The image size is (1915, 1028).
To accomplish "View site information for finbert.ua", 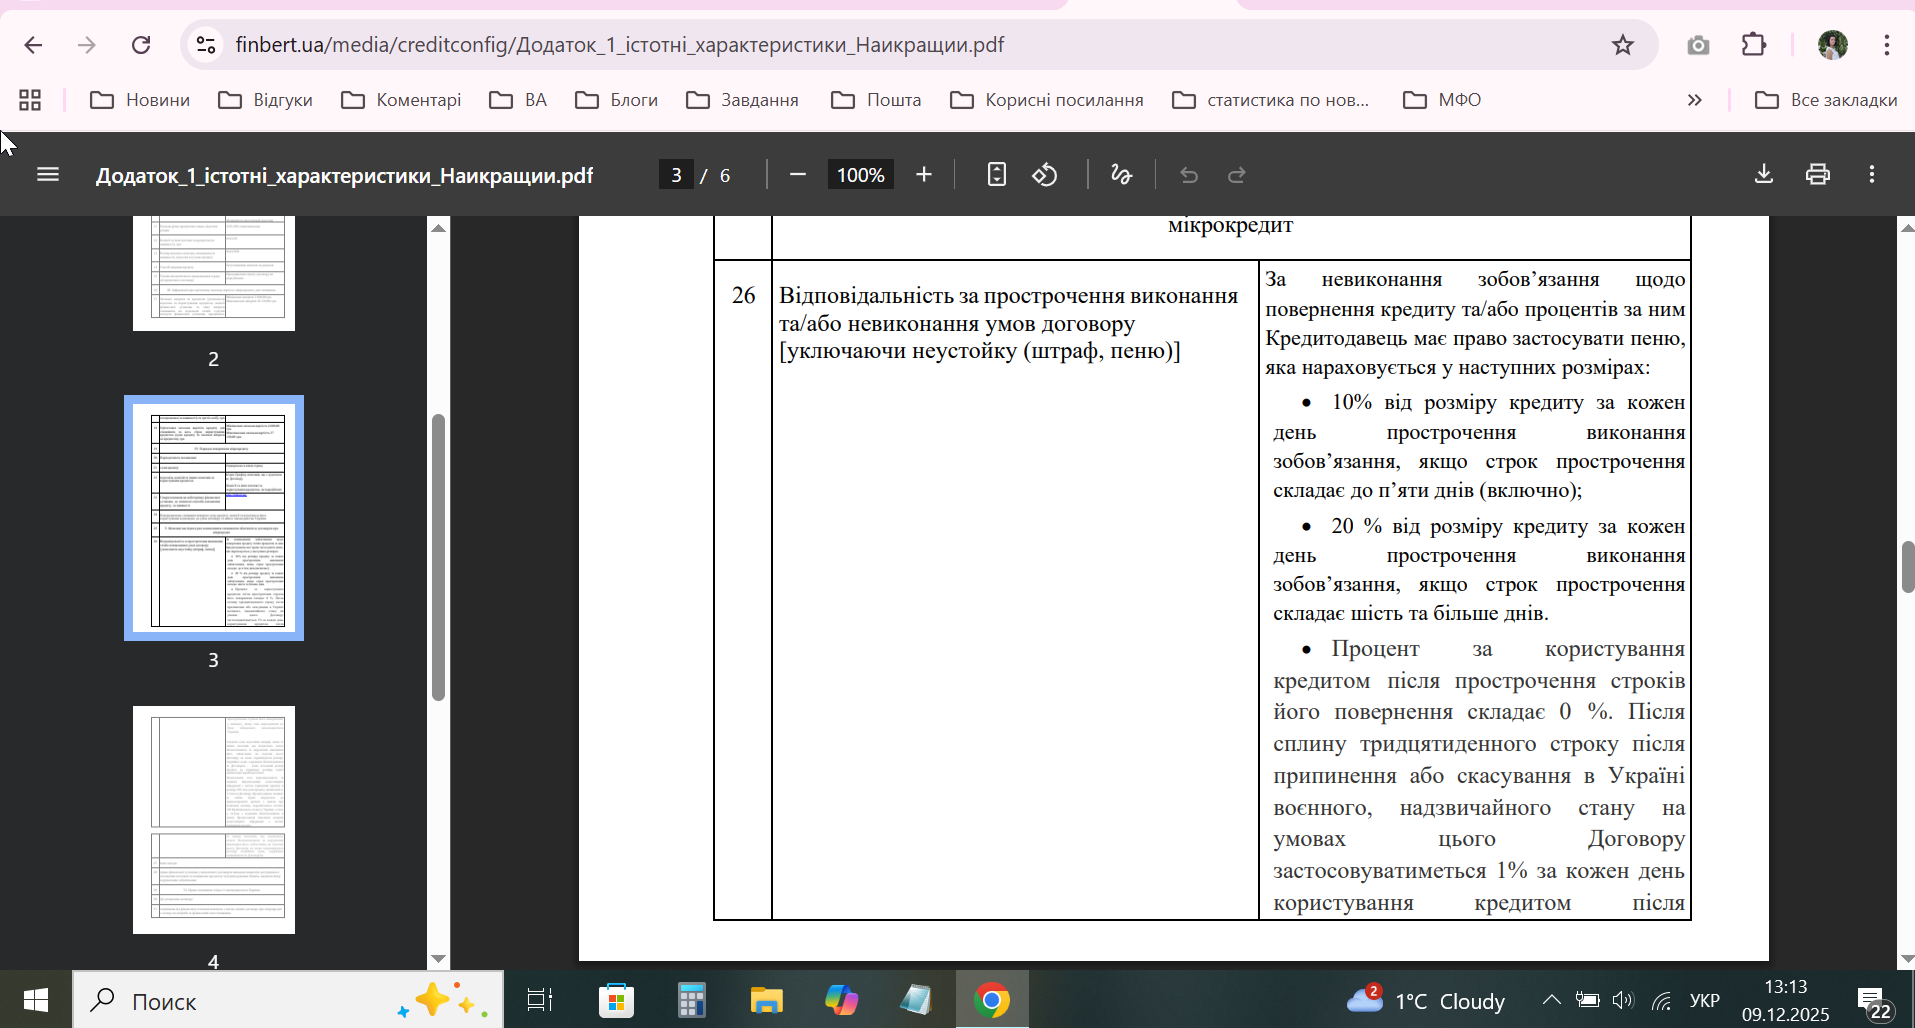I will coord(206,45).
